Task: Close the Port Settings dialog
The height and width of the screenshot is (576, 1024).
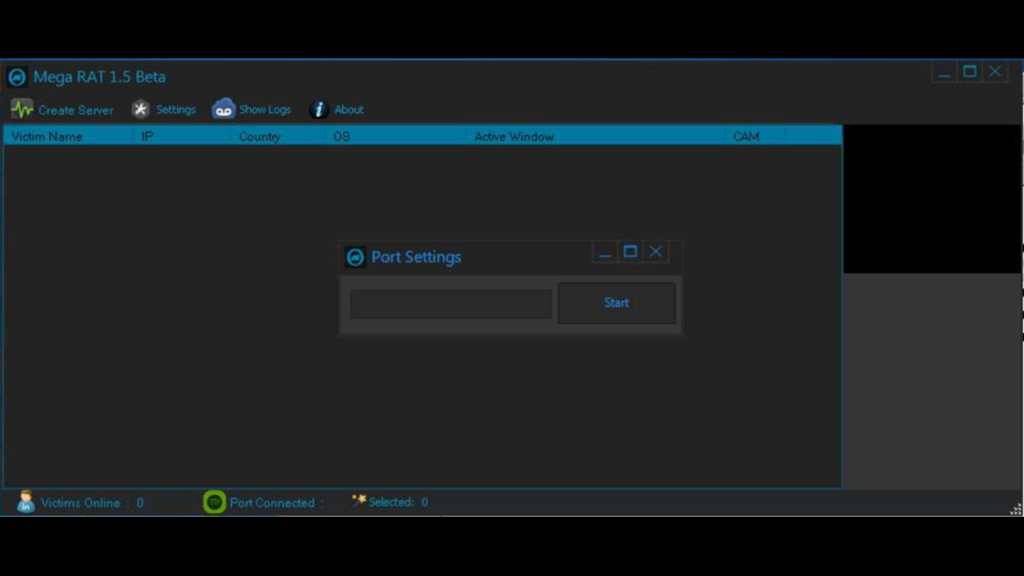Action: (x=656, y=252)
